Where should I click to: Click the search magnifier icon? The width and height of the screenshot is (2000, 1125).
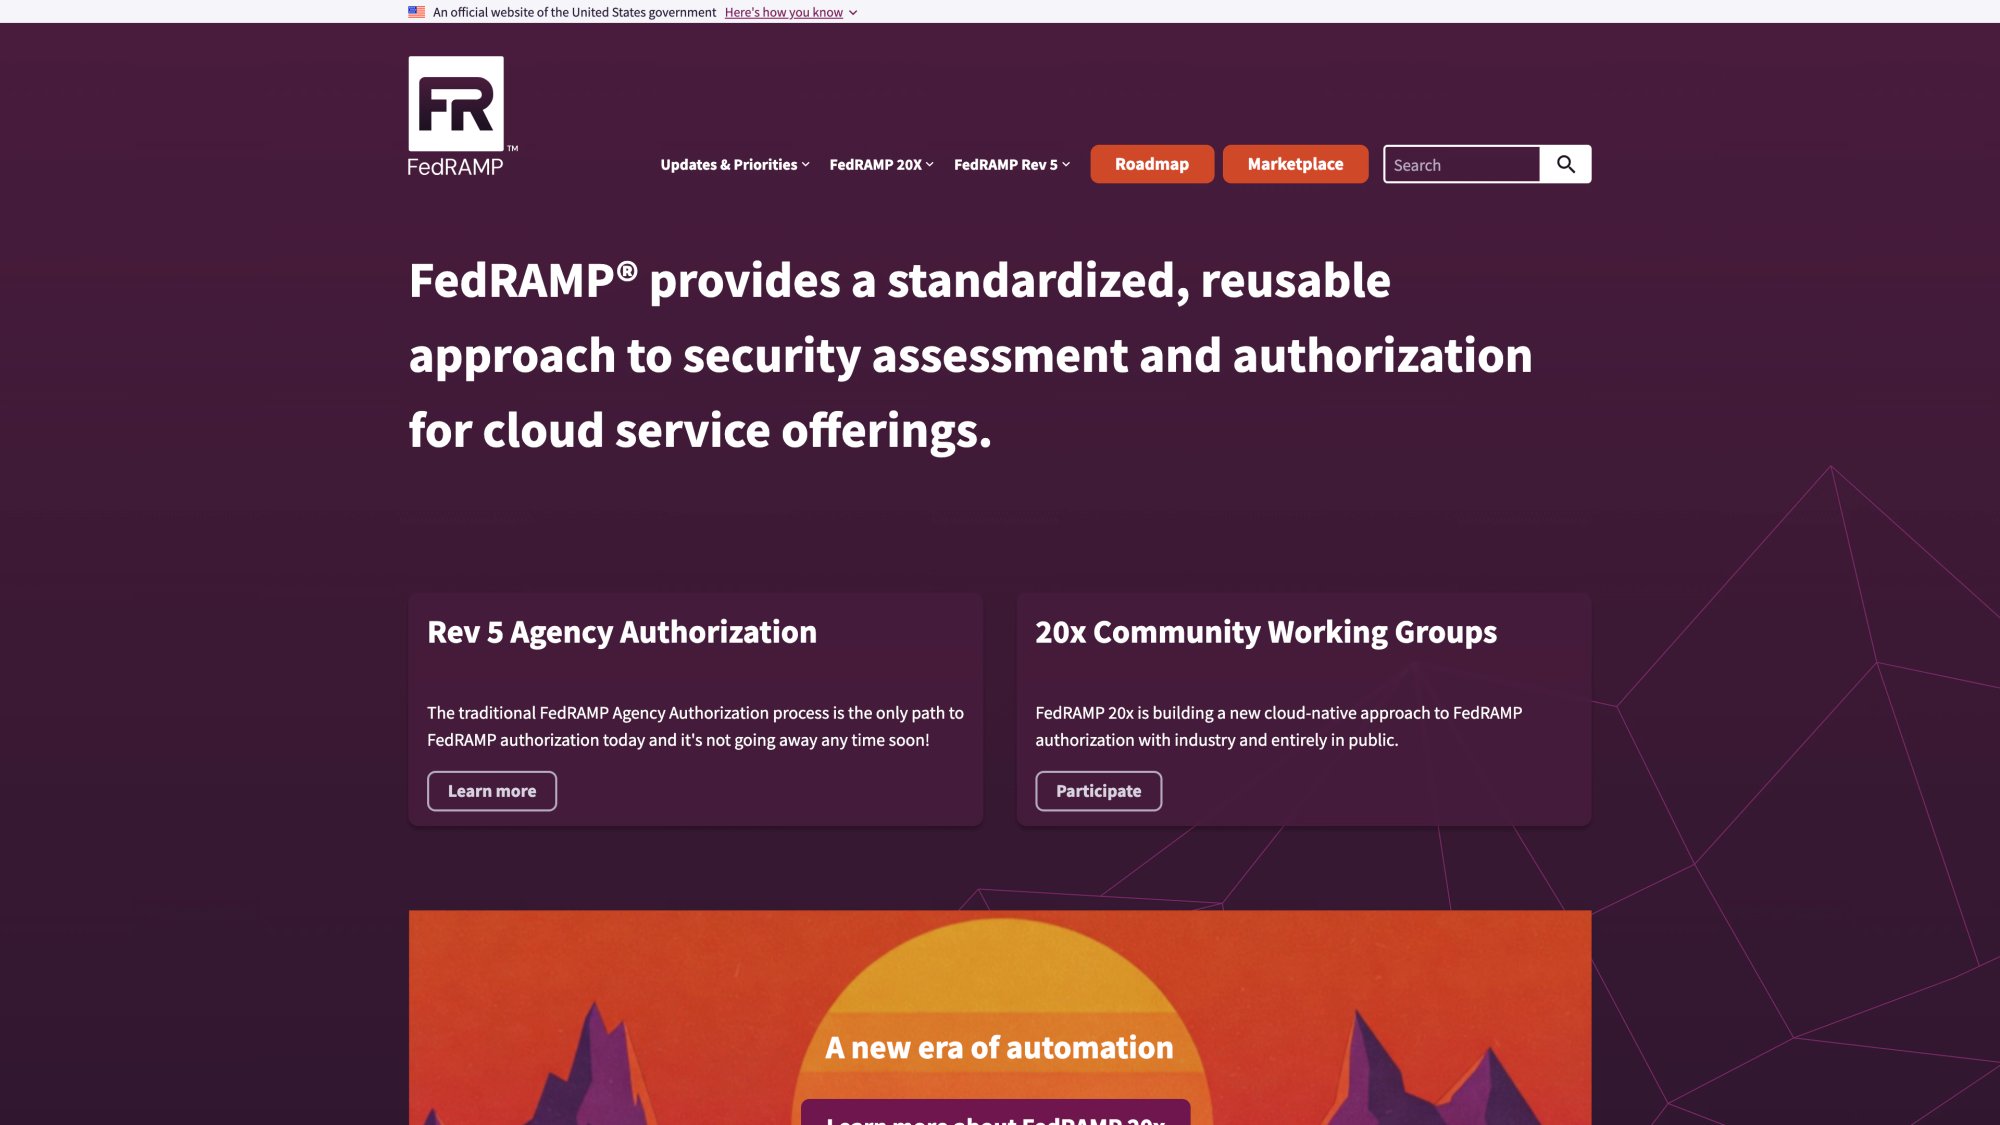coord(1565,163)
